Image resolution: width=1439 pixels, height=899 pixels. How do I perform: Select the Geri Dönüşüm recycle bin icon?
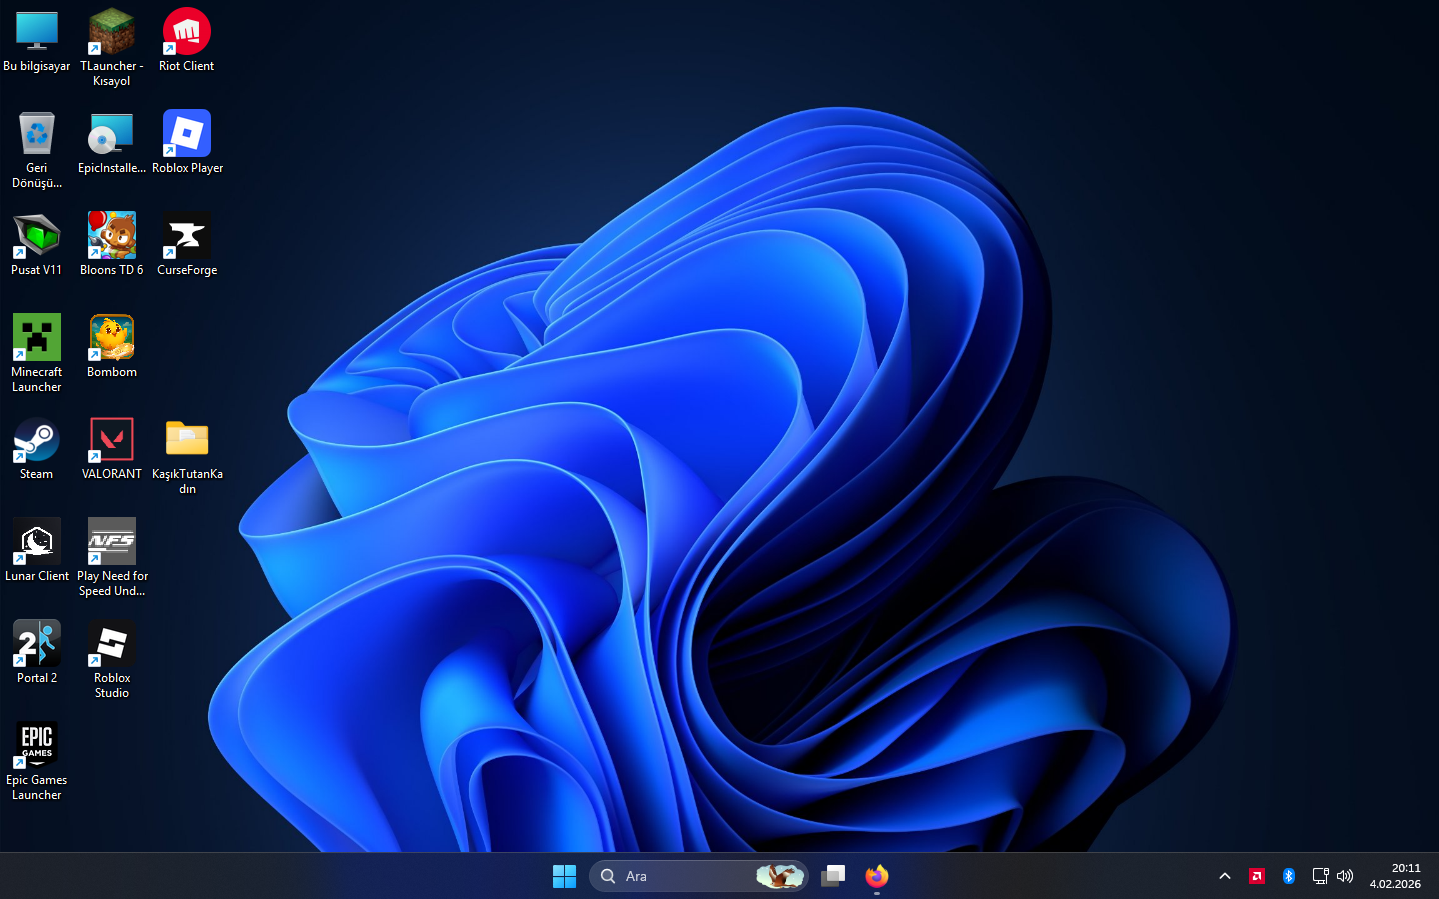(x=37, y=134)
